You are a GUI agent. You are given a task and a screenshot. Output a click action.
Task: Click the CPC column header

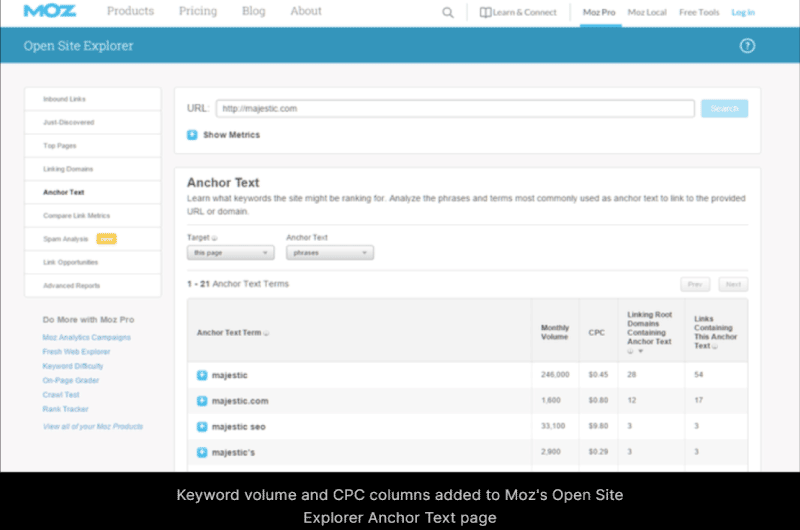596,333
